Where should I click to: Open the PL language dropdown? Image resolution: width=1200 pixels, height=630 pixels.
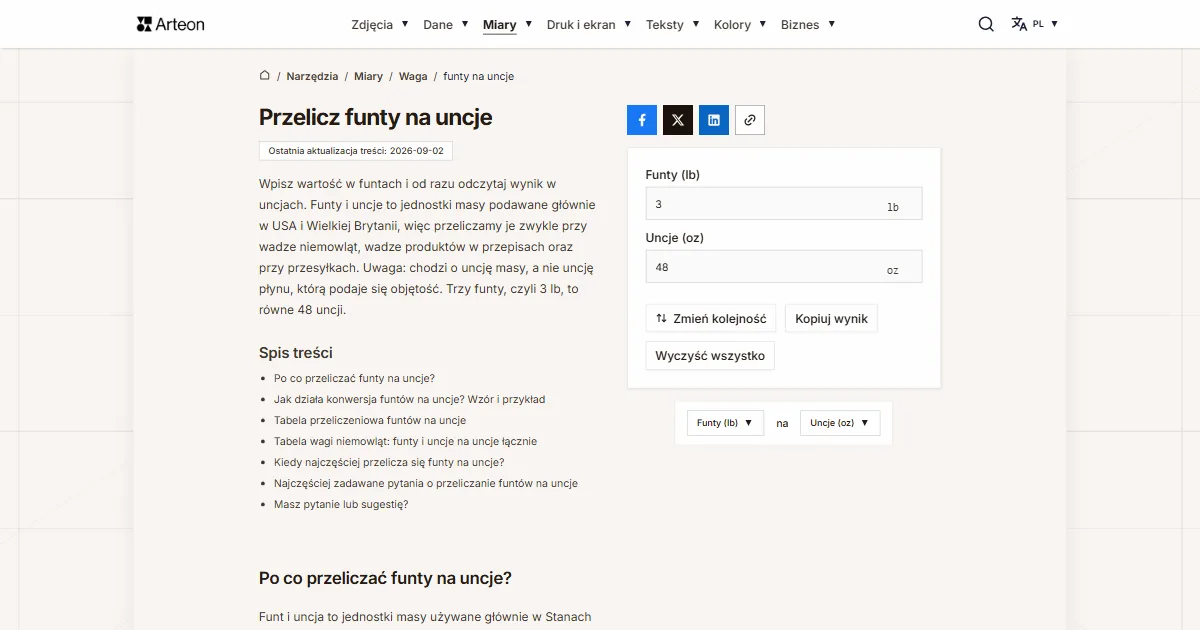coord(1046,24)
